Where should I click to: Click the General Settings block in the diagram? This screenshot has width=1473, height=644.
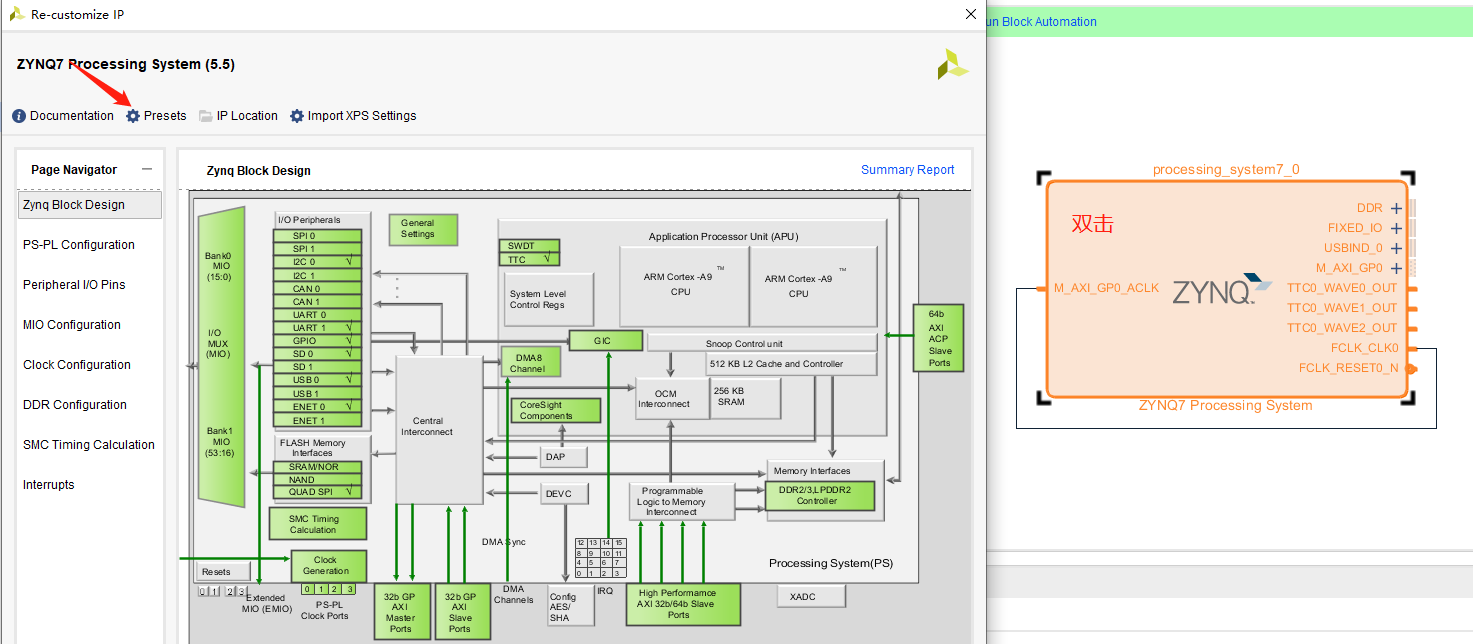click(x=423, y=229)
